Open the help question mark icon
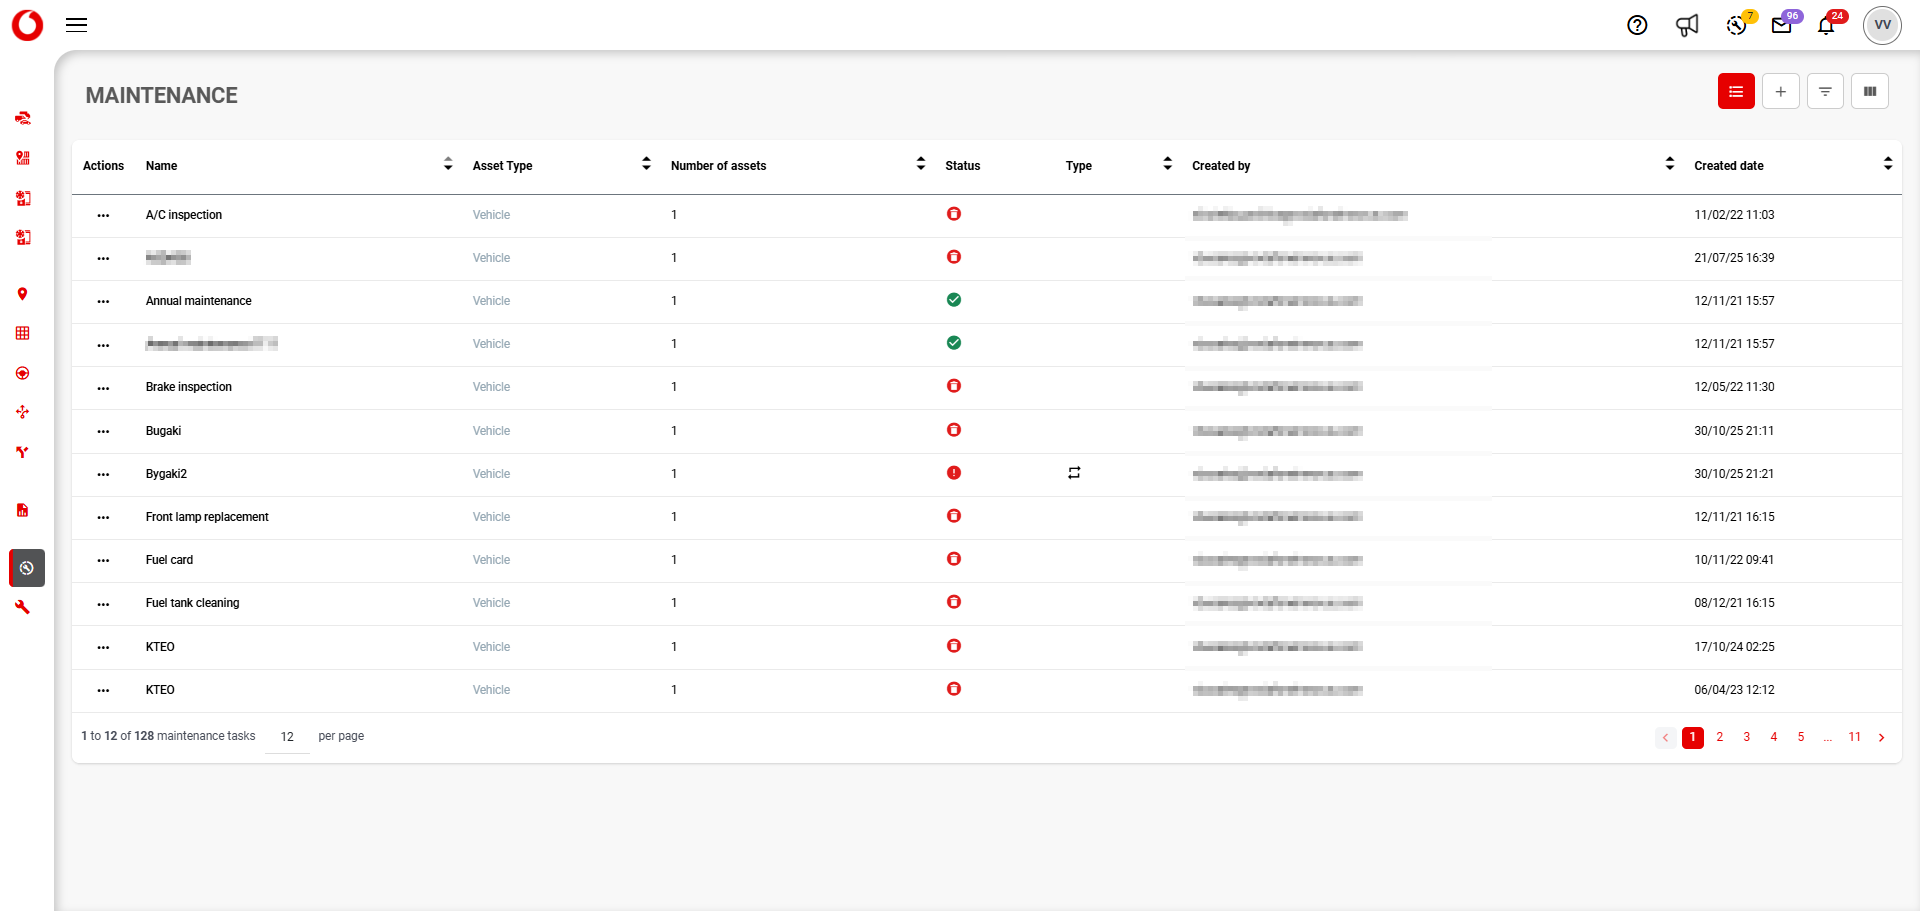1920x911 pixels. click(1637, 25)
